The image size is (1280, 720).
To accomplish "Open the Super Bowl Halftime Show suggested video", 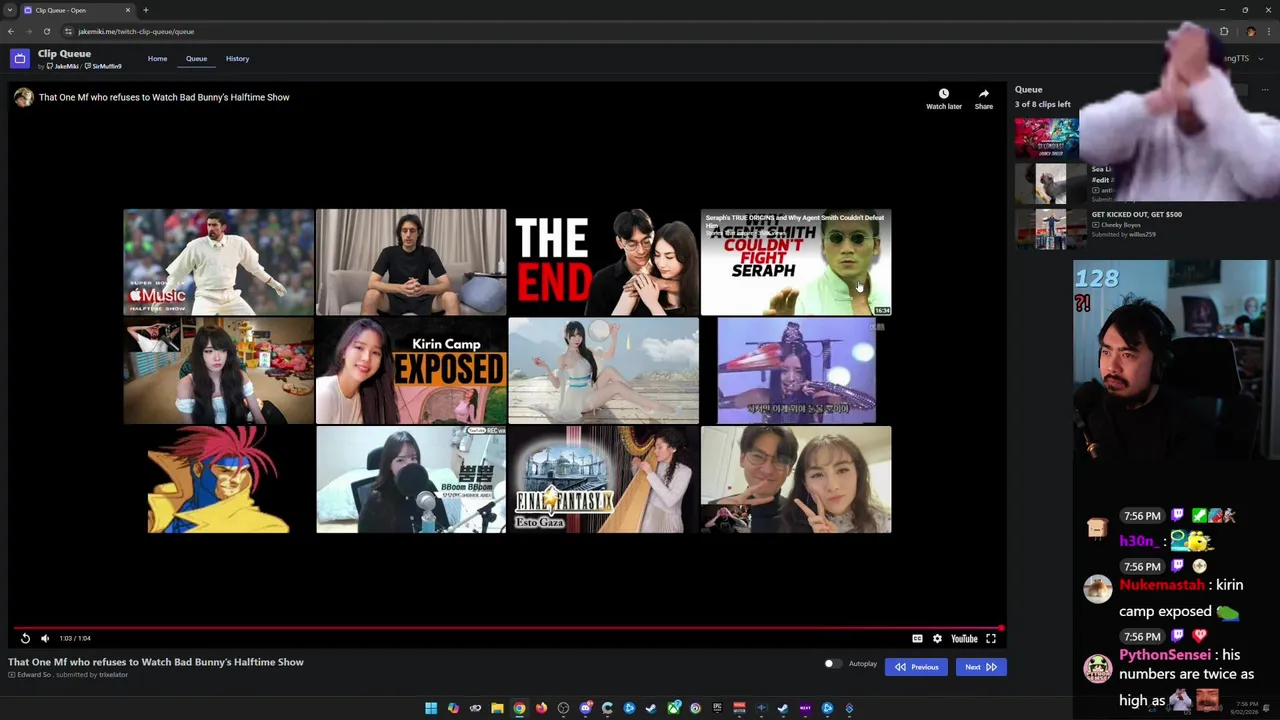I will [x=218, y=262].
